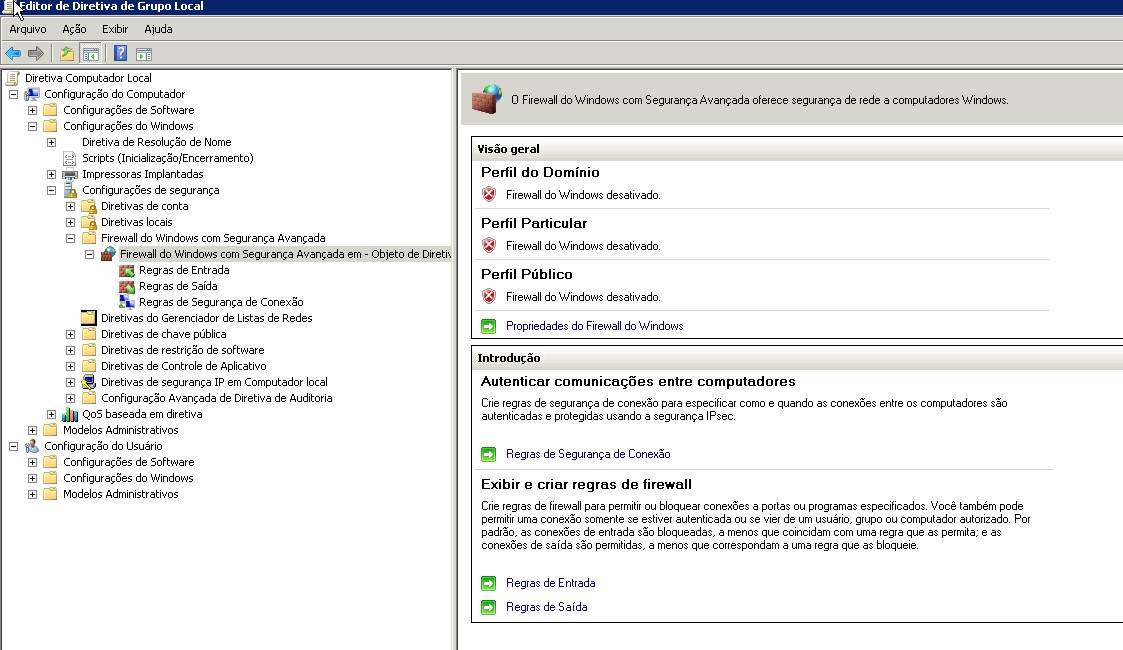Select Configuração Avançada de Diretiva de Auditoria
The image size is (1123, 650).
tap(216, 398)
